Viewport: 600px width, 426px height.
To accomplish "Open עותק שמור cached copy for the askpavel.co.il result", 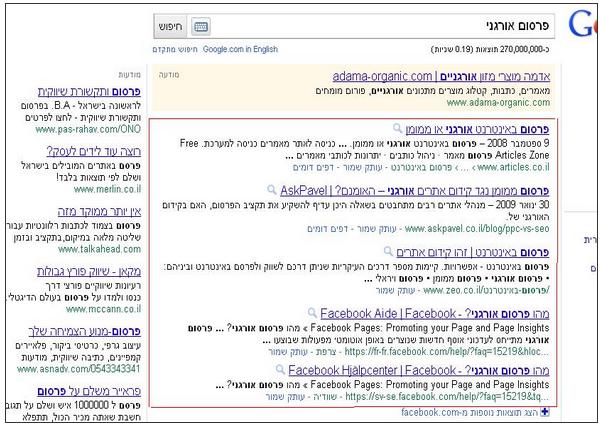I will [x=376, y=229].
